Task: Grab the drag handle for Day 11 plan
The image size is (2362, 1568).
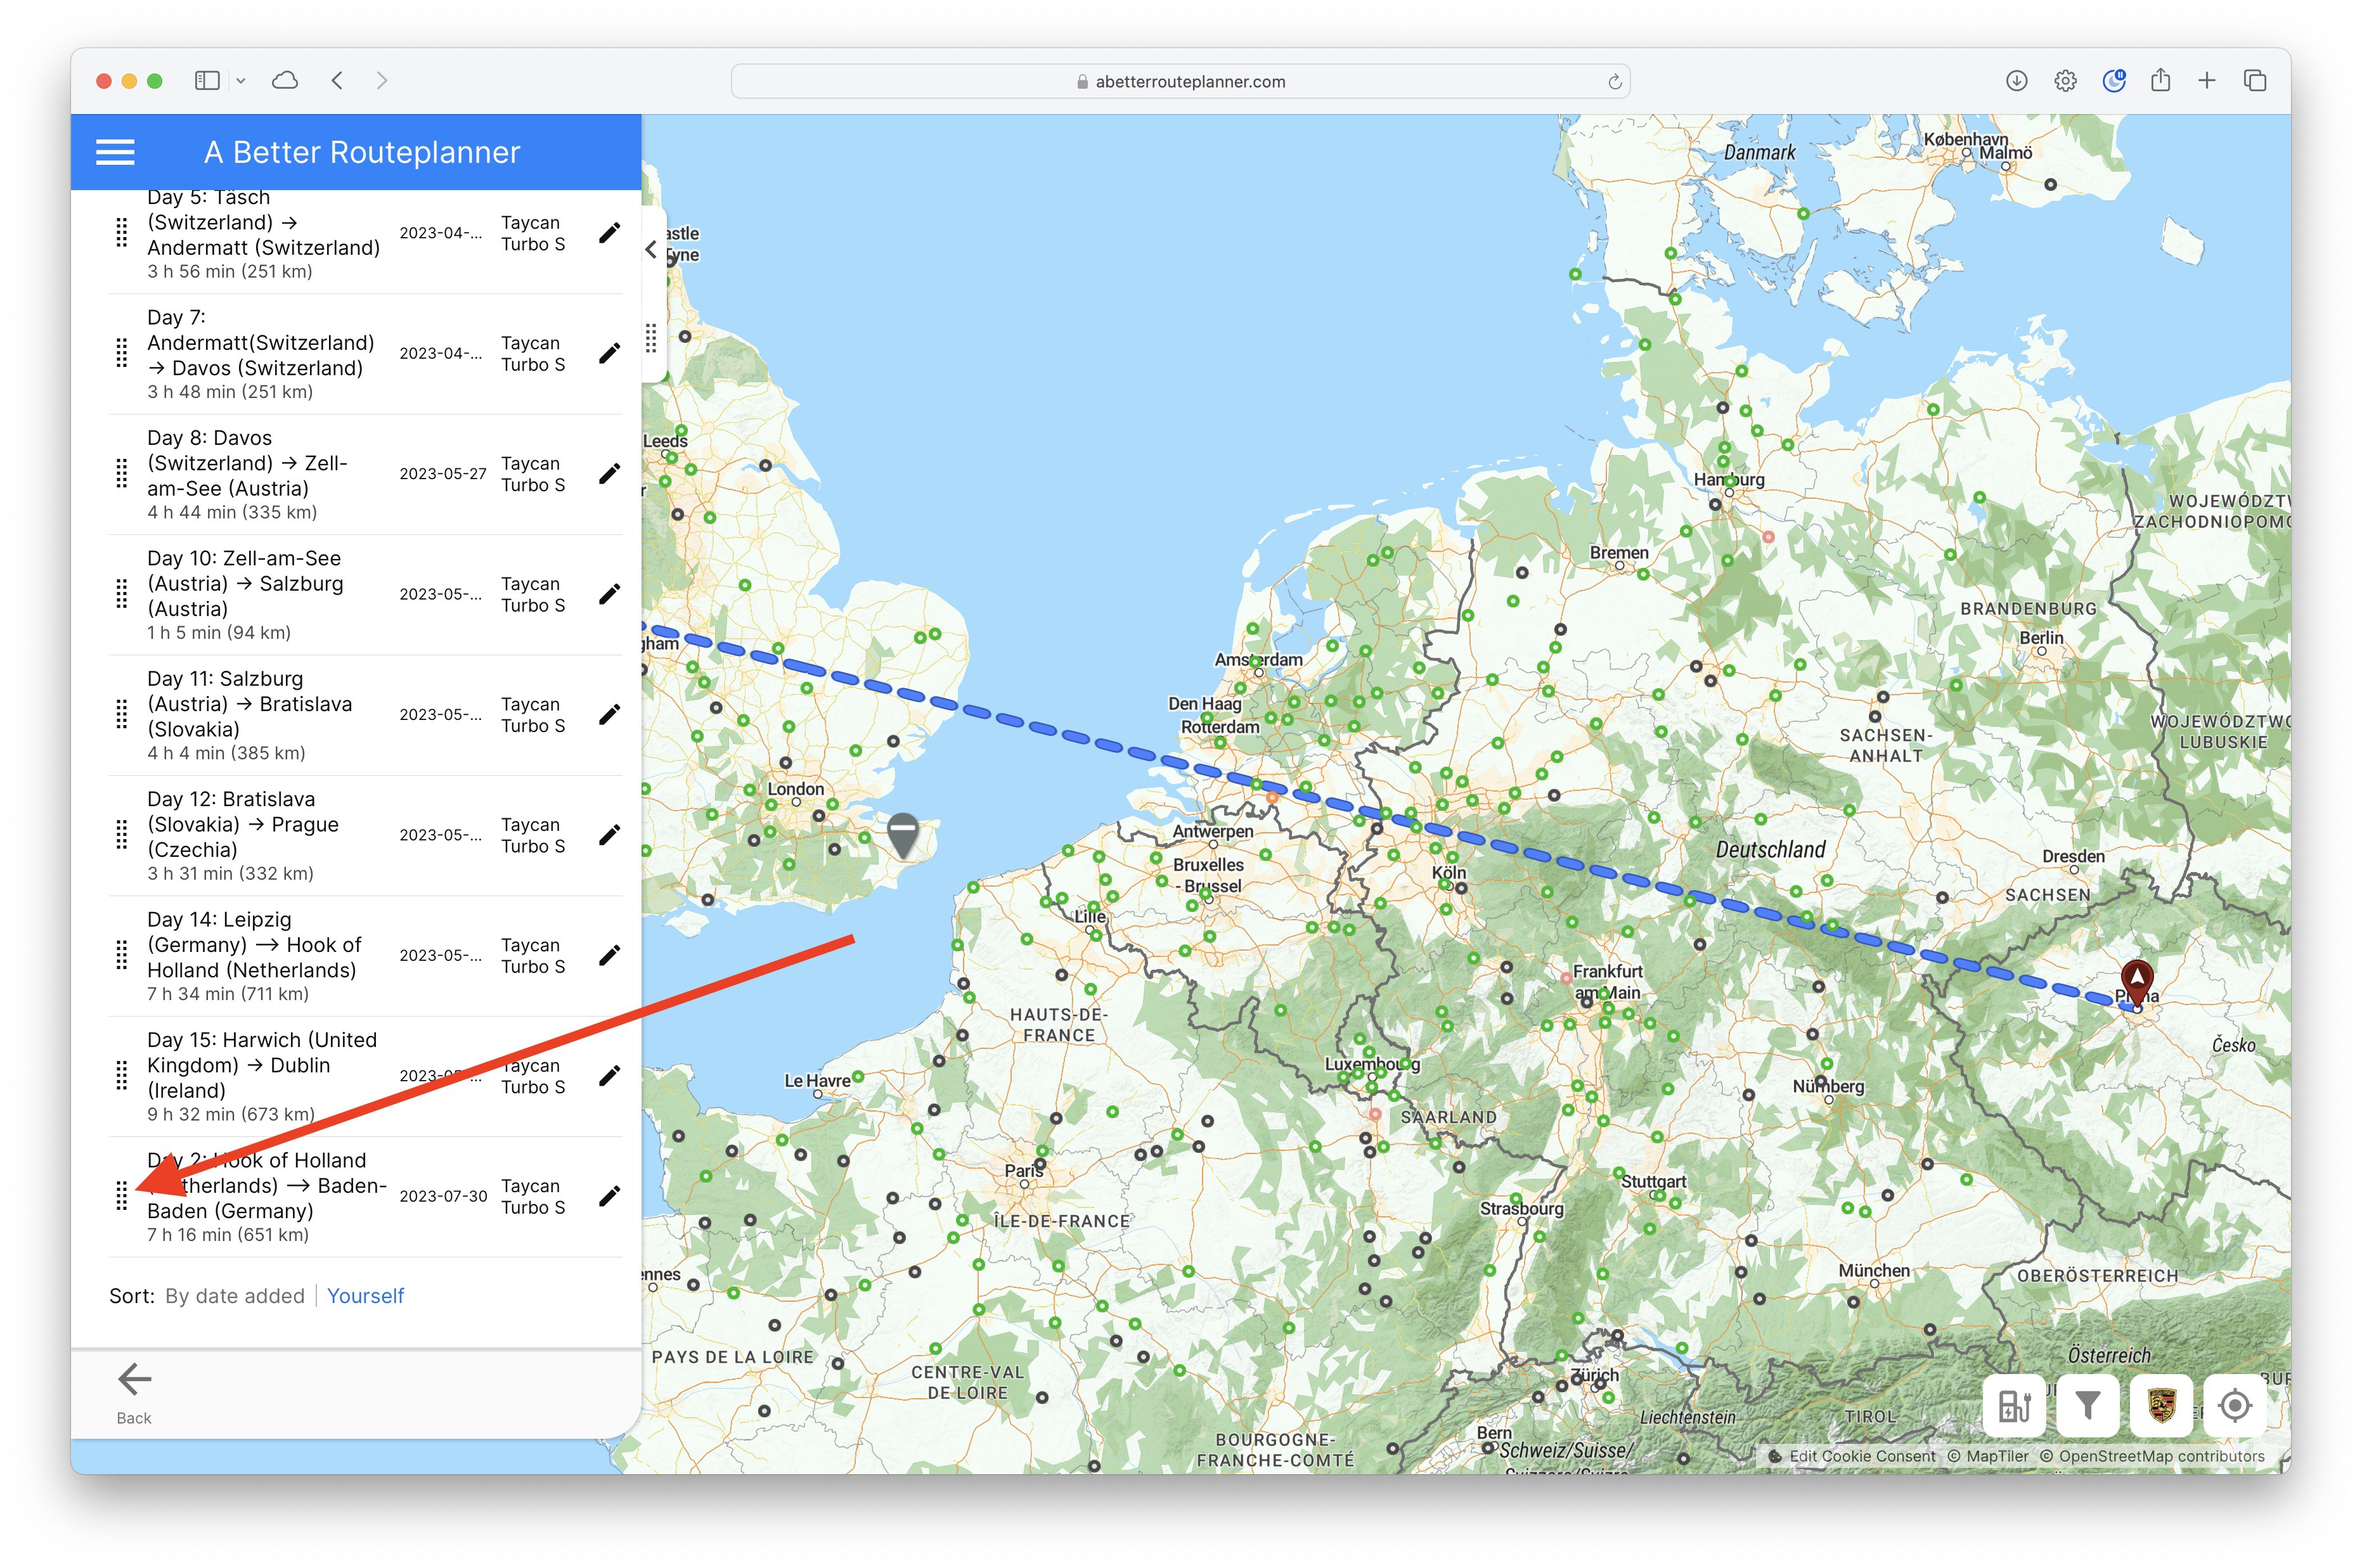Action: coord(122,715)
